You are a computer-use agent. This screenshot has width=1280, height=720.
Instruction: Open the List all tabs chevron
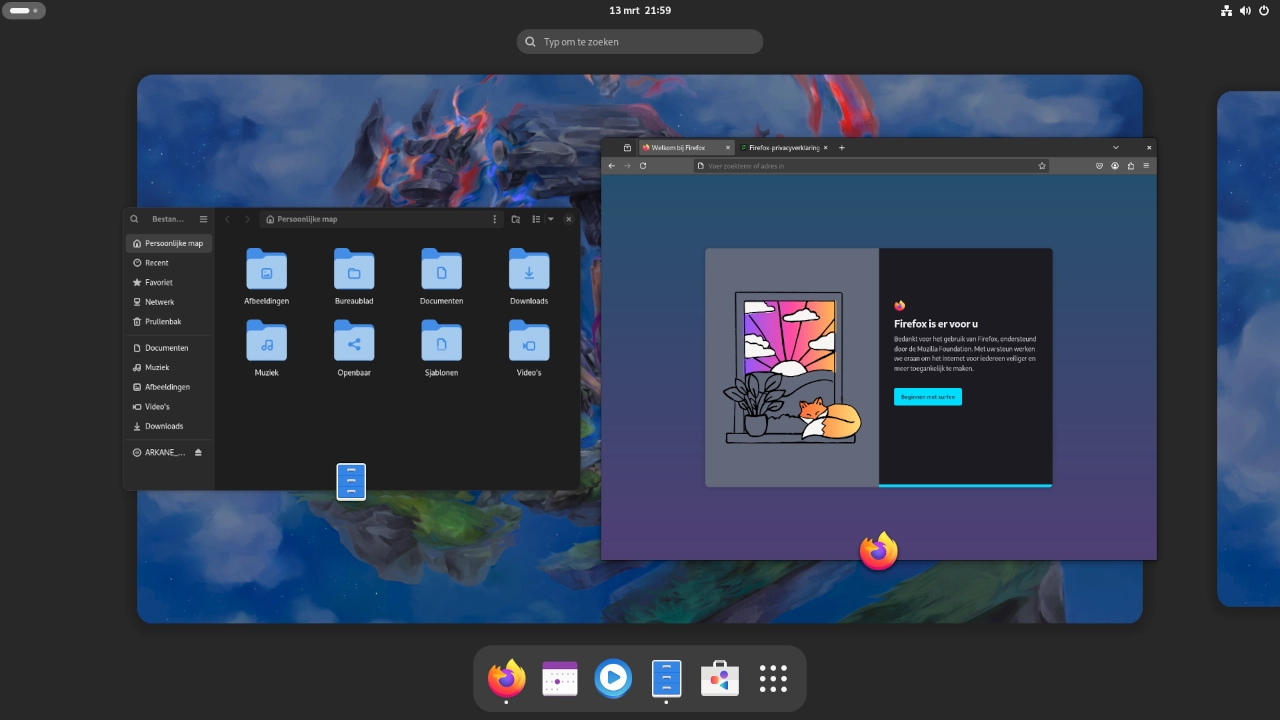(x=1116, y=147)
